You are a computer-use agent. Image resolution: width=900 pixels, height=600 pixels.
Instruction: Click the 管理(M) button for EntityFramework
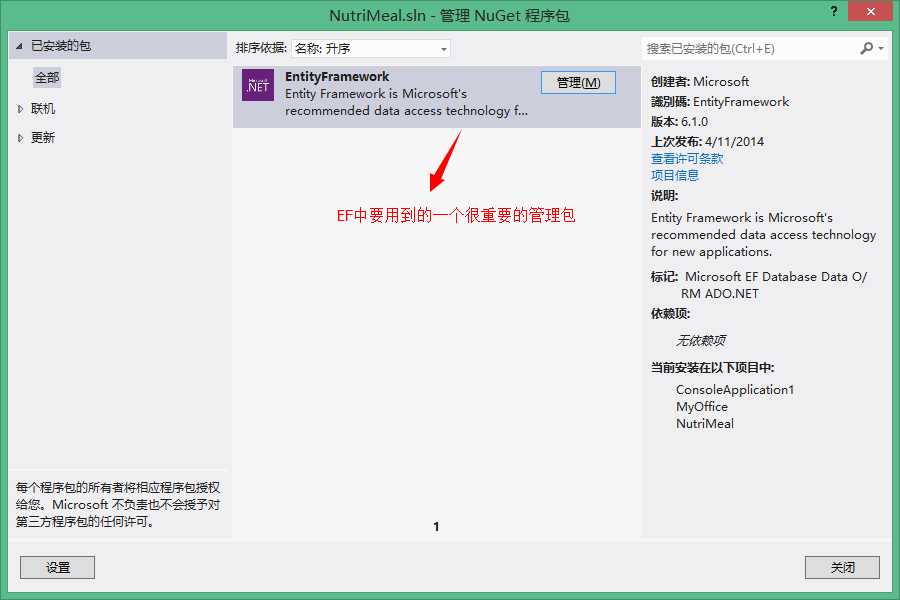[x=578, y=83]
